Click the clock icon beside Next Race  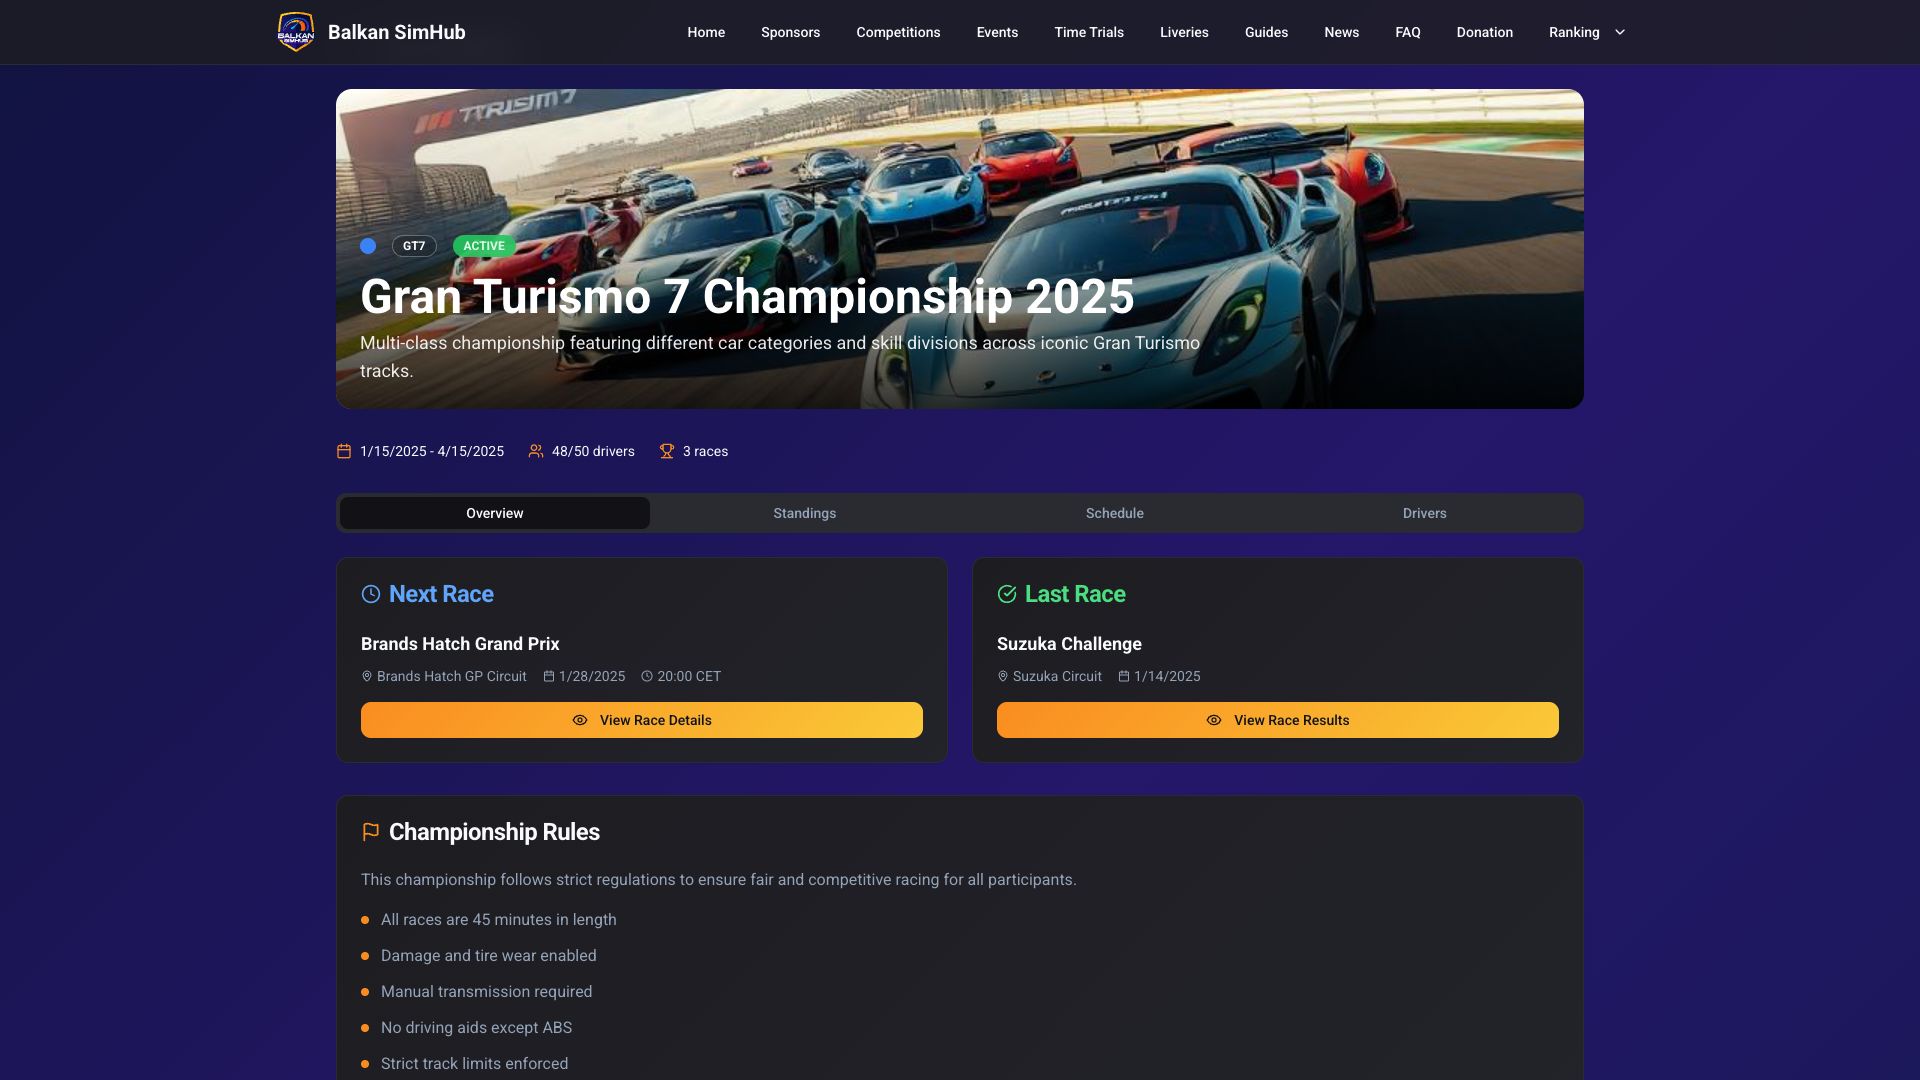tap(371, 594)
